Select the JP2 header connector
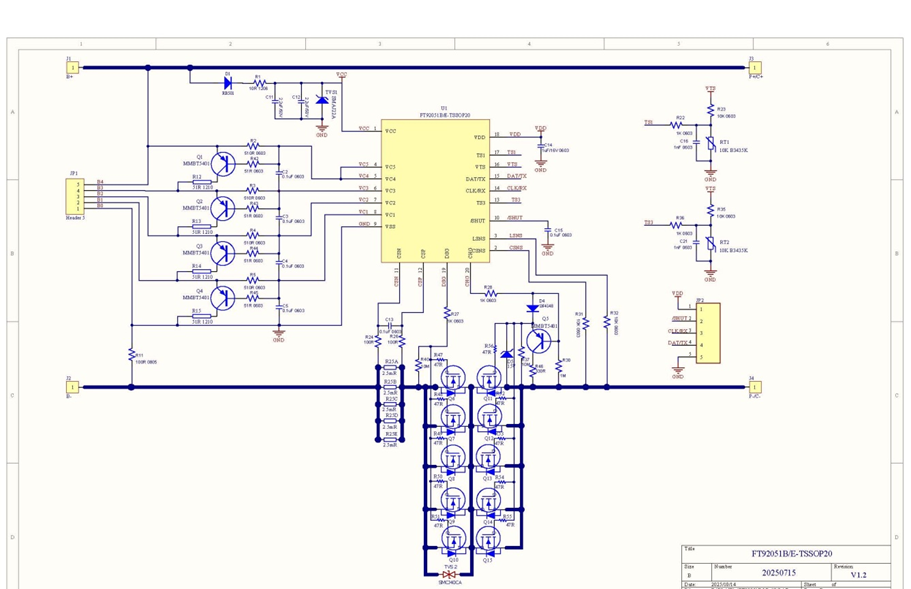911x589 pixels. point(708,333)
